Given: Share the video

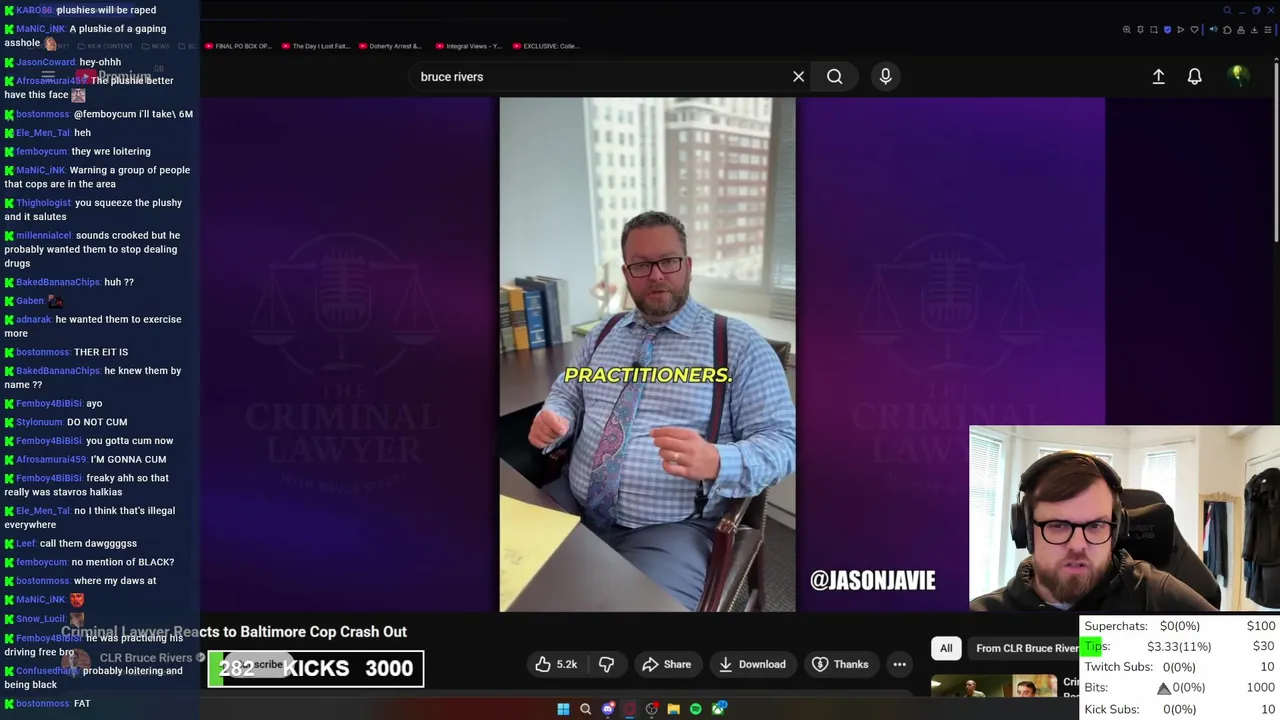Looking at the screenshot, I should 666,664.
